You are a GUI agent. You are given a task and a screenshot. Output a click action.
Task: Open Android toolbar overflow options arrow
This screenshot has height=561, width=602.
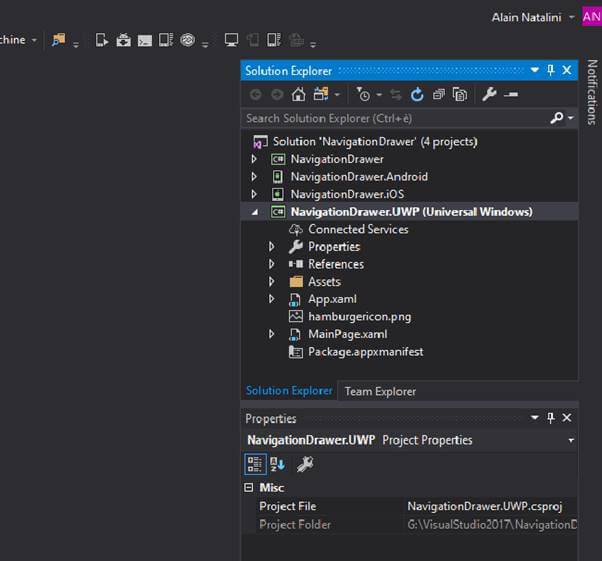205,45
